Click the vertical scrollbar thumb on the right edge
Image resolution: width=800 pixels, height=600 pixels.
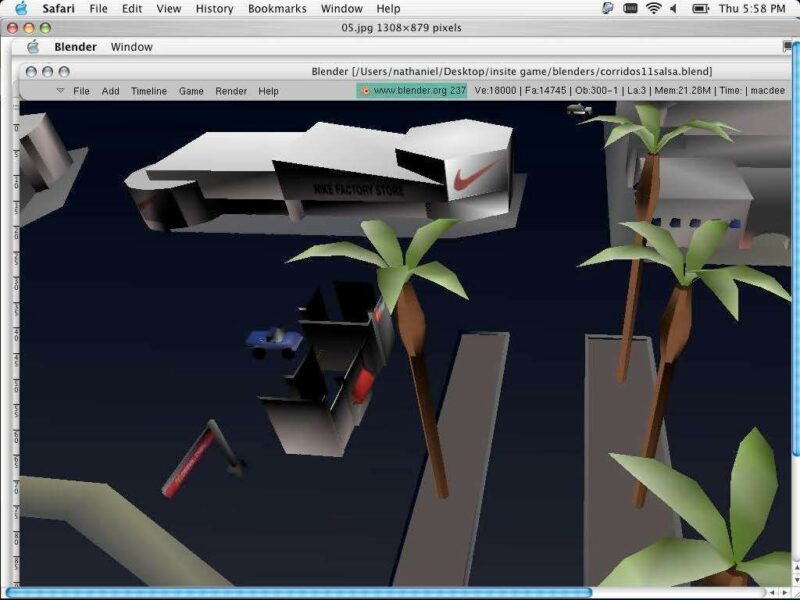point(796,247)
